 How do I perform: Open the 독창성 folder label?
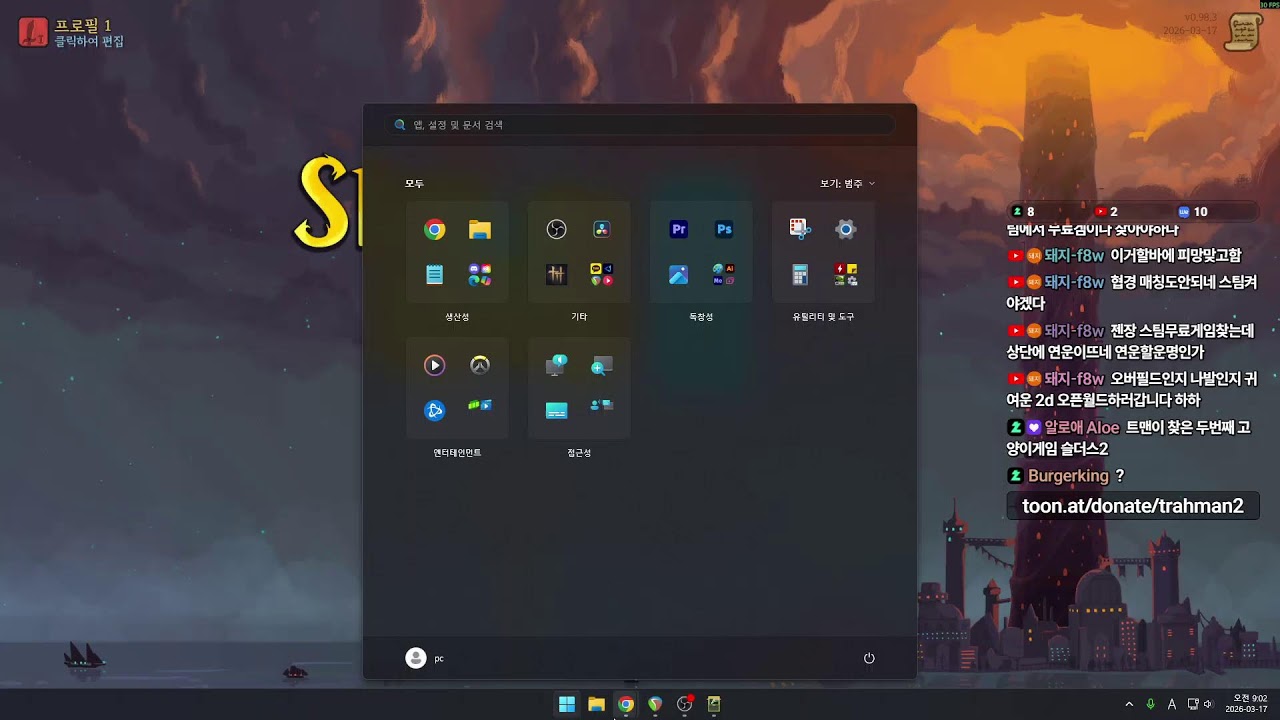pos(701,317)
